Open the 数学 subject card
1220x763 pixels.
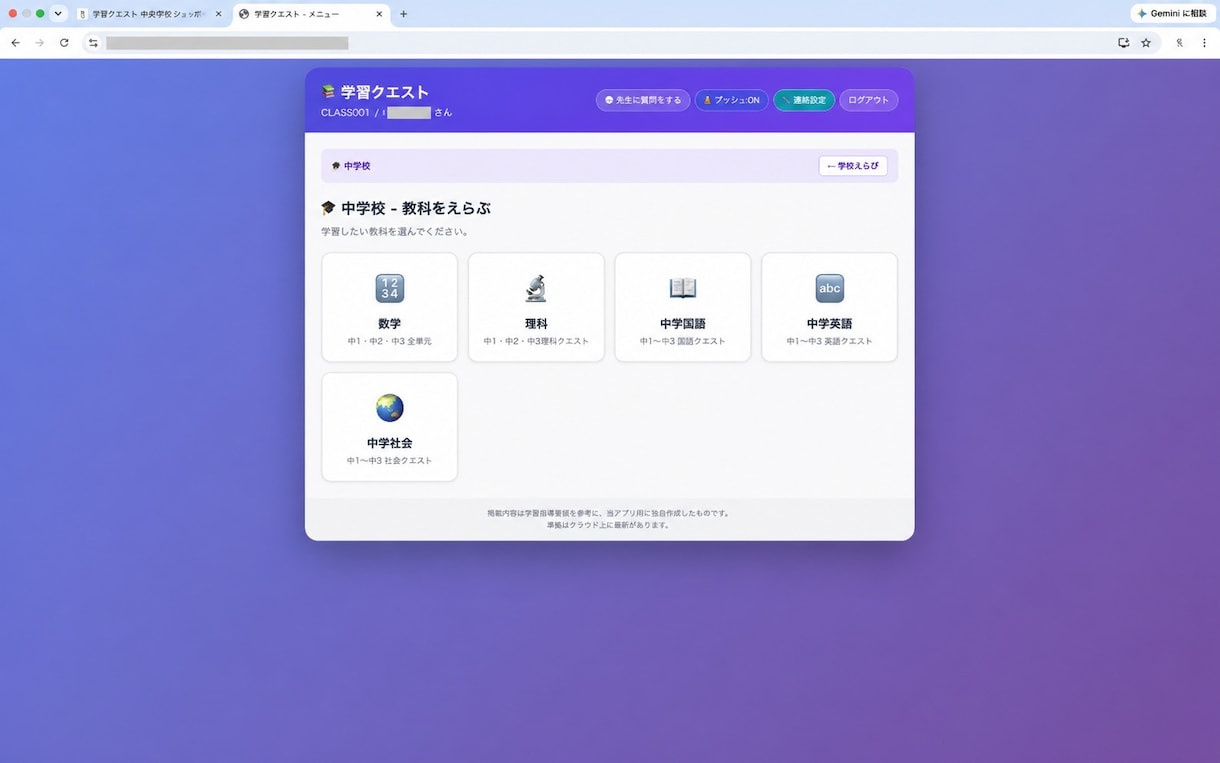[389, 307]
